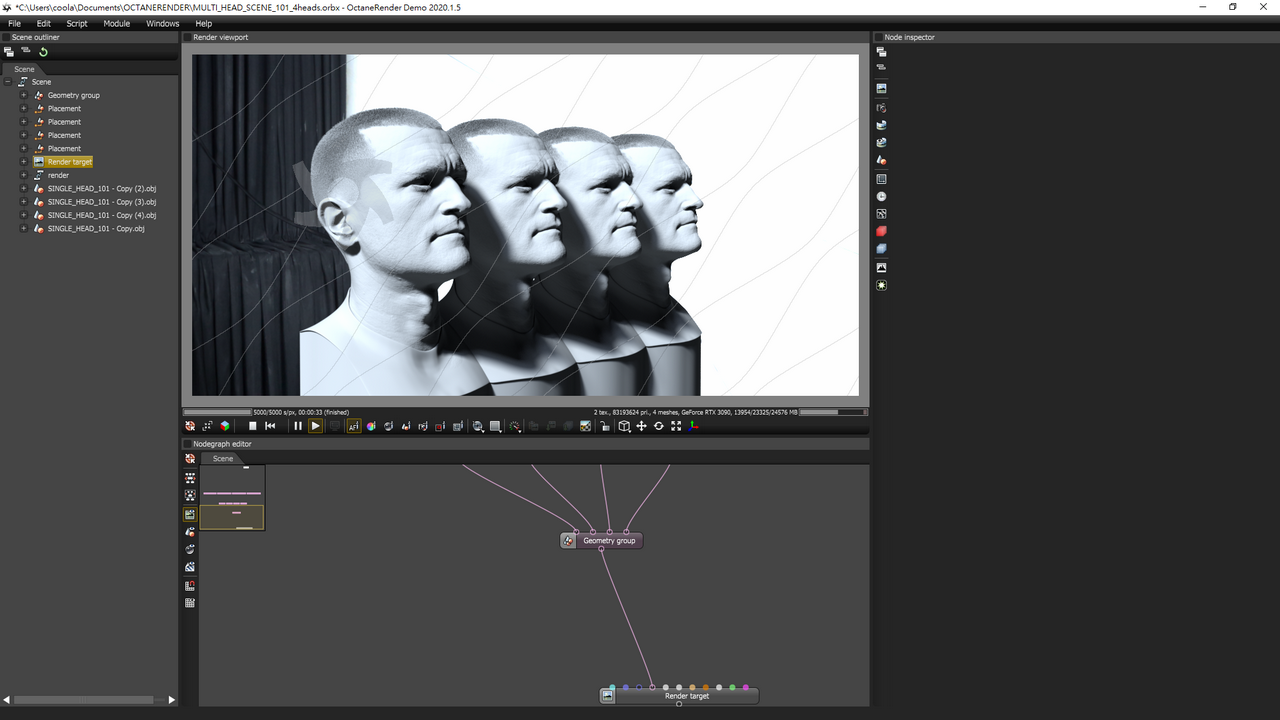Select Render target in the scene tree
This screenshot has height=720, width=1280.
tap(69, 162)
